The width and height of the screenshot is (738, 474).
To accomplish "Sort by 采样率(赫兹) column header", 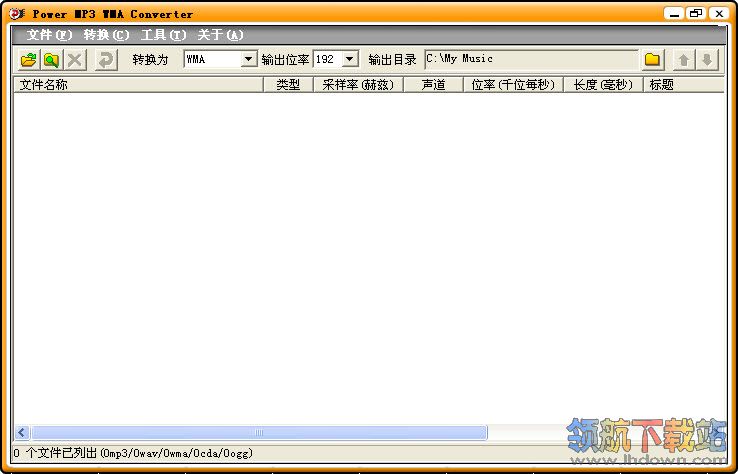I will (x=358, y=85).
